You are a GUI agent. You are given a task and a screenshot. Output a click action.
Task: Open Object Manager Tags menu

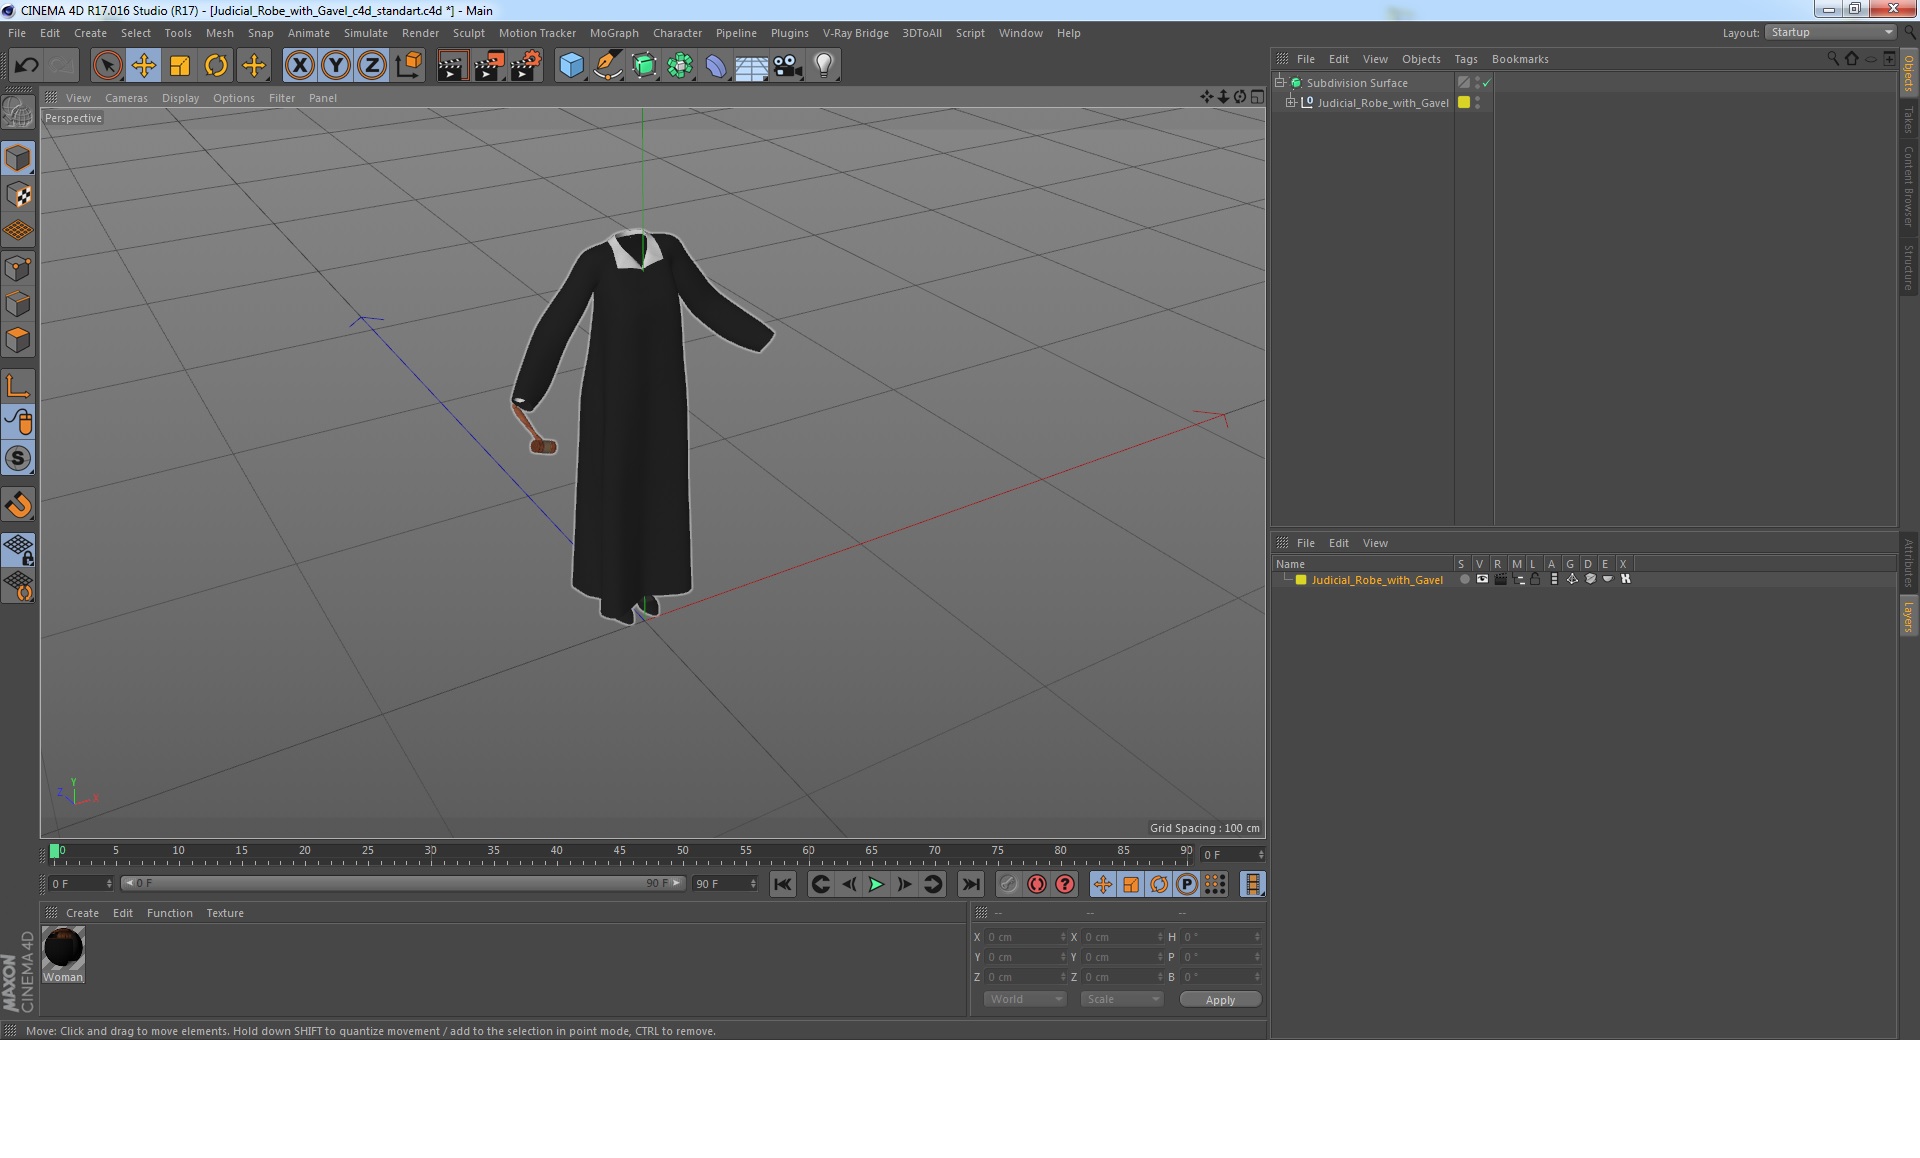click(x=1465, y=59)
